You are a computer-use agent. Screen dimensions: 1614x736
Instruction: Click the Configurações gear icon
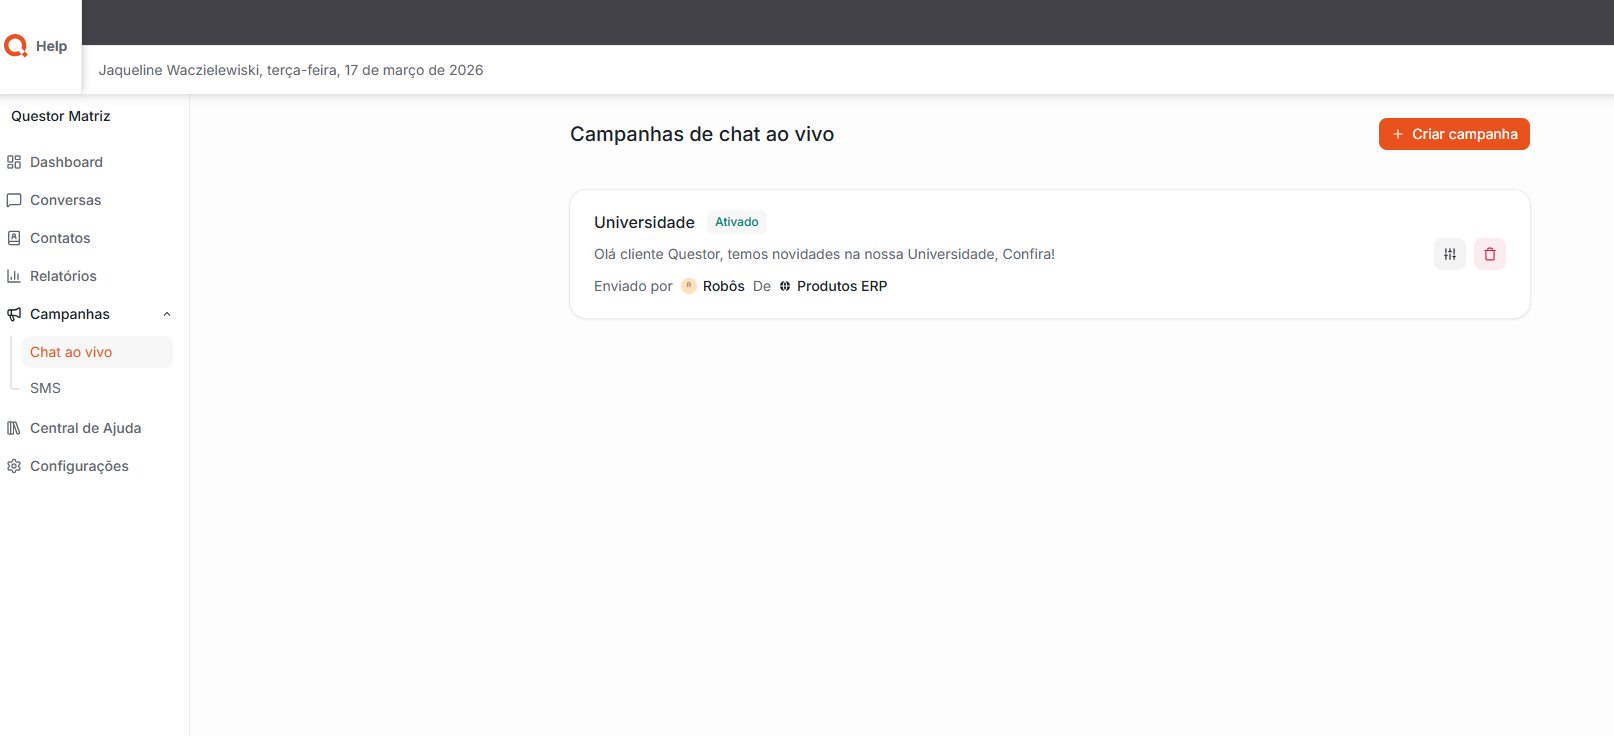click(x=14, y=466)
